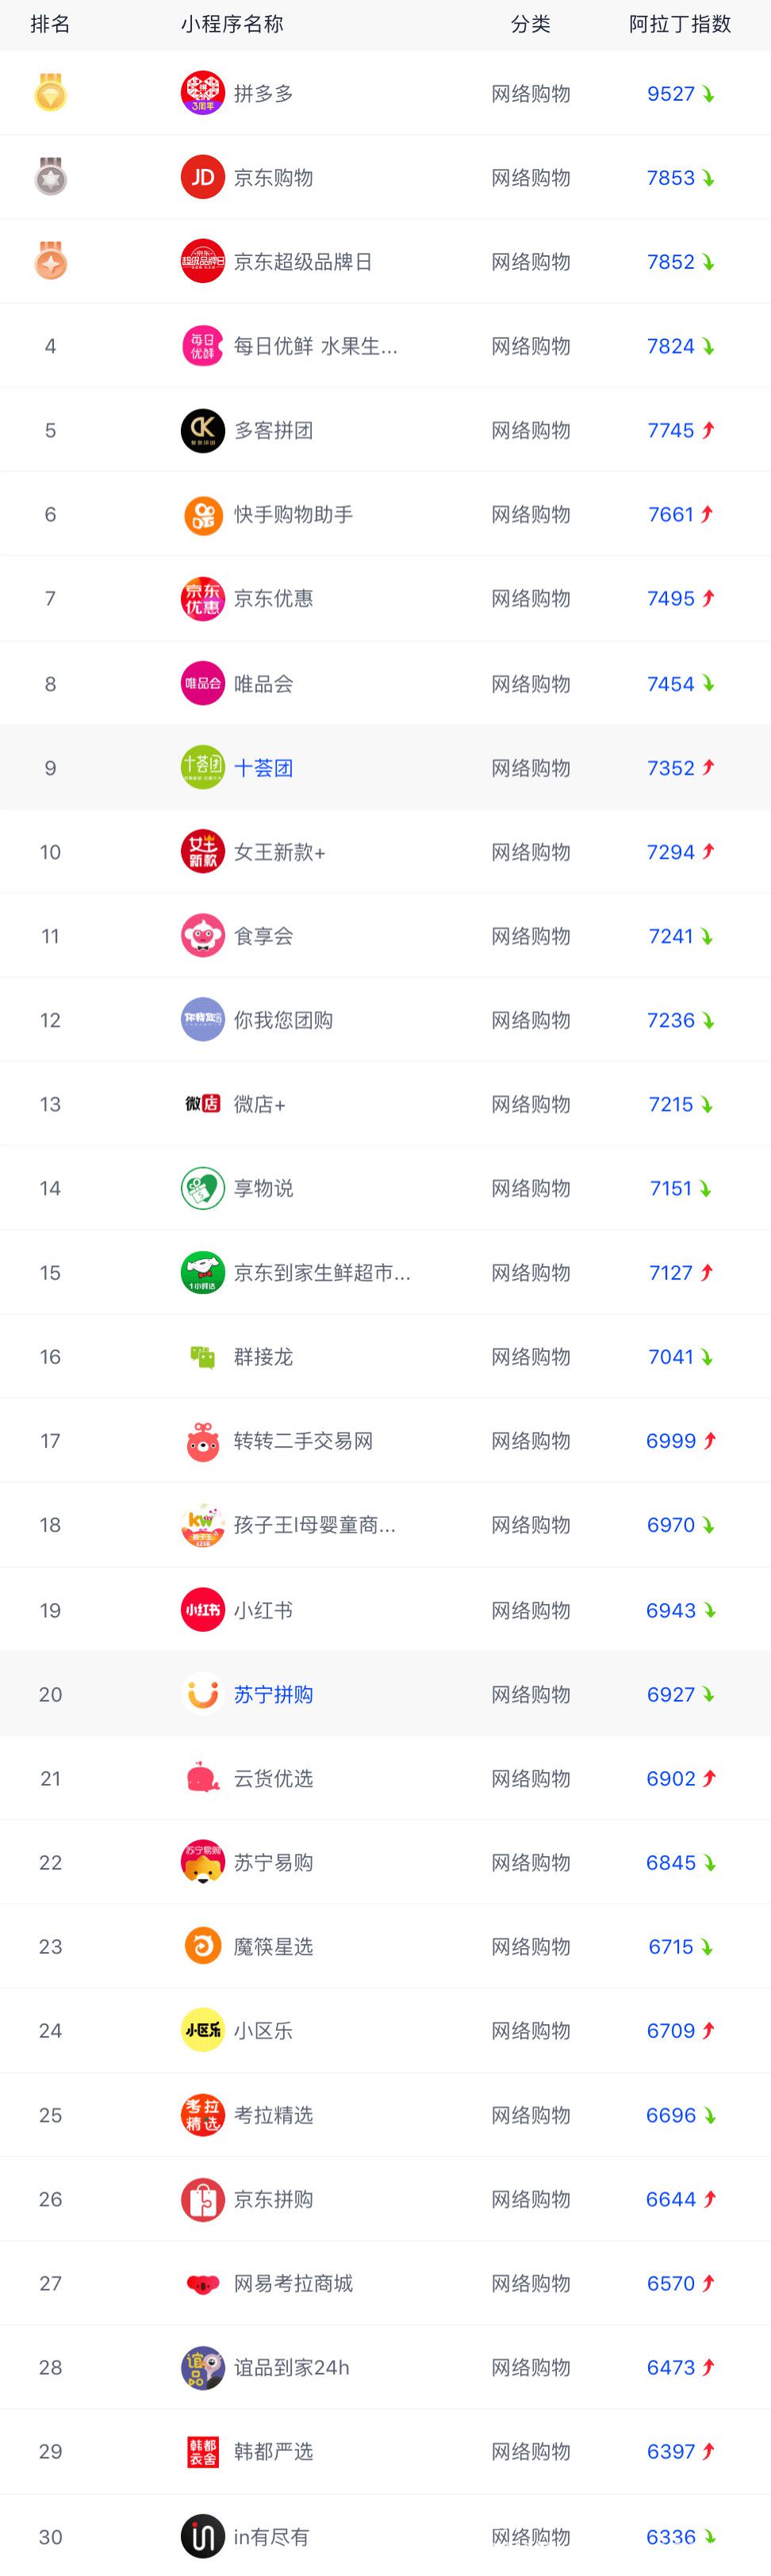Screen dimensions: 771x2576
Task: Click the 转转二手交易网 name text
Action: 303,1441
